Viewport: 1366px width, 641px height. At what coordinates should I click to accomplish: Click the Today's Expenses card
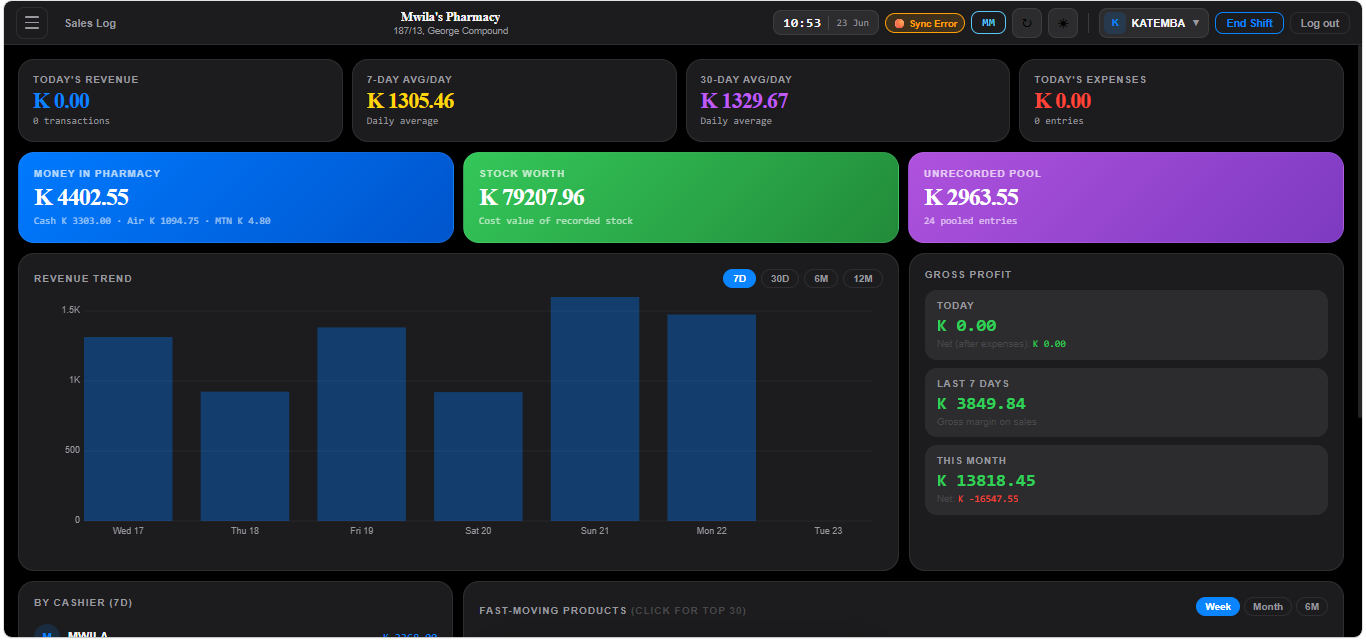1182,100
